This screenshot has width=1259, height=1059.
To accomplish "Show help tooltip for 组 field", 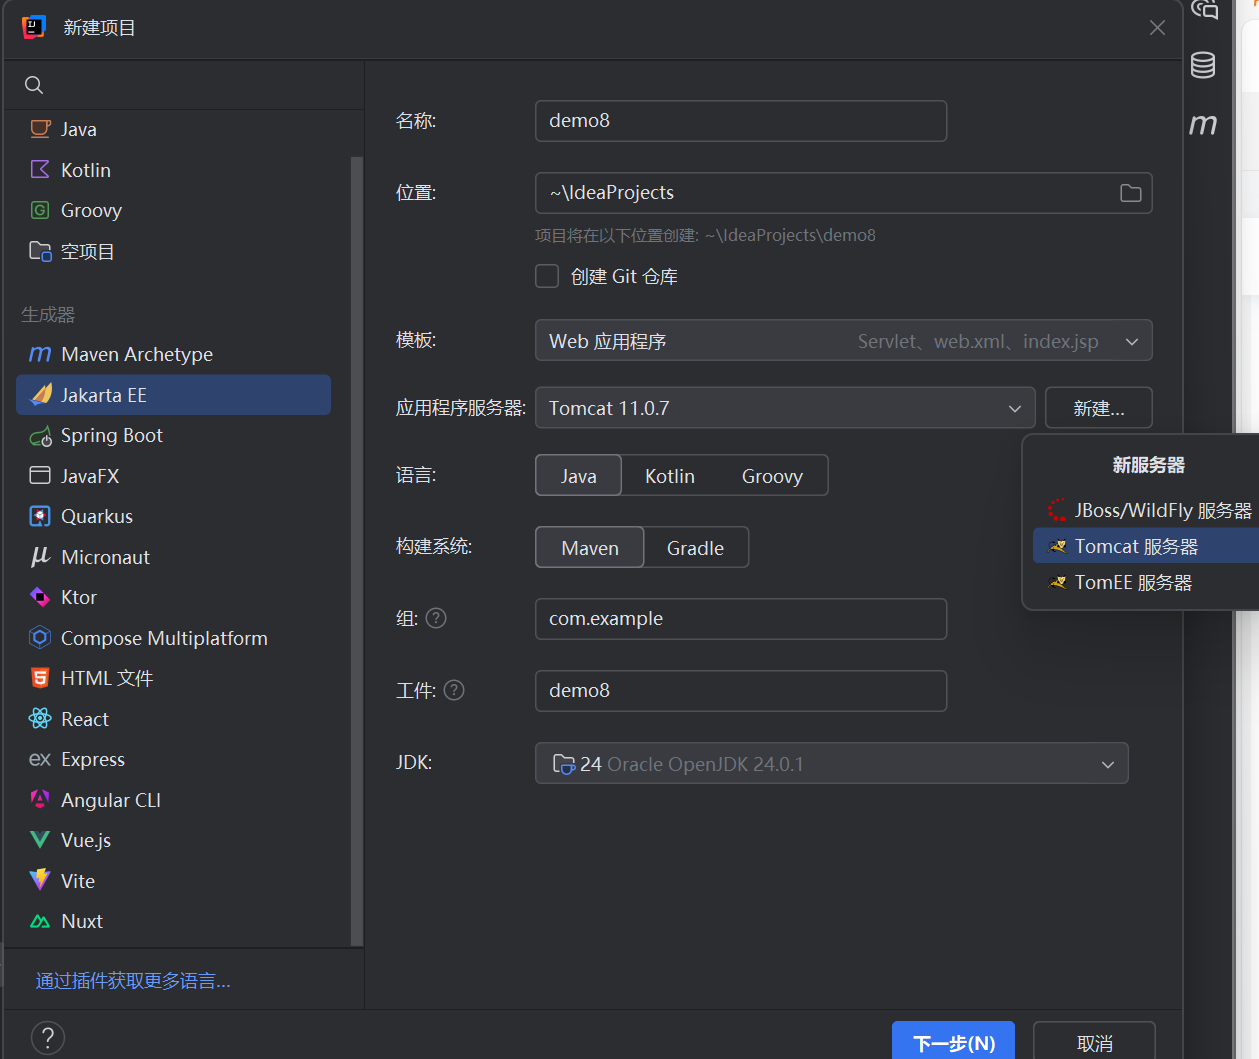I will [436, 618].
